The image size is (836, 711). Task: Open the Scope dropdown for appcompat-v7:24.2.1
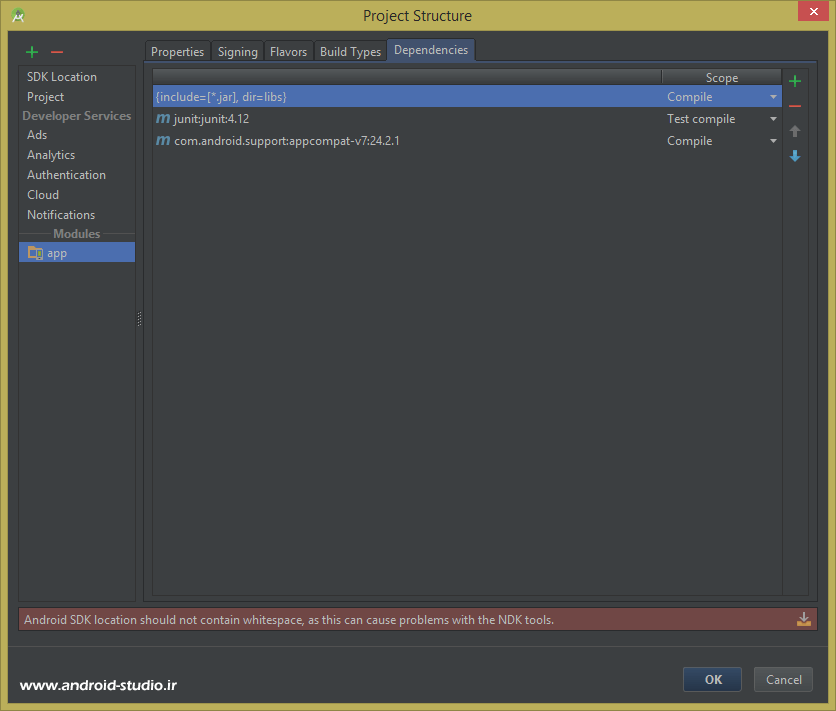coord(773,141)
